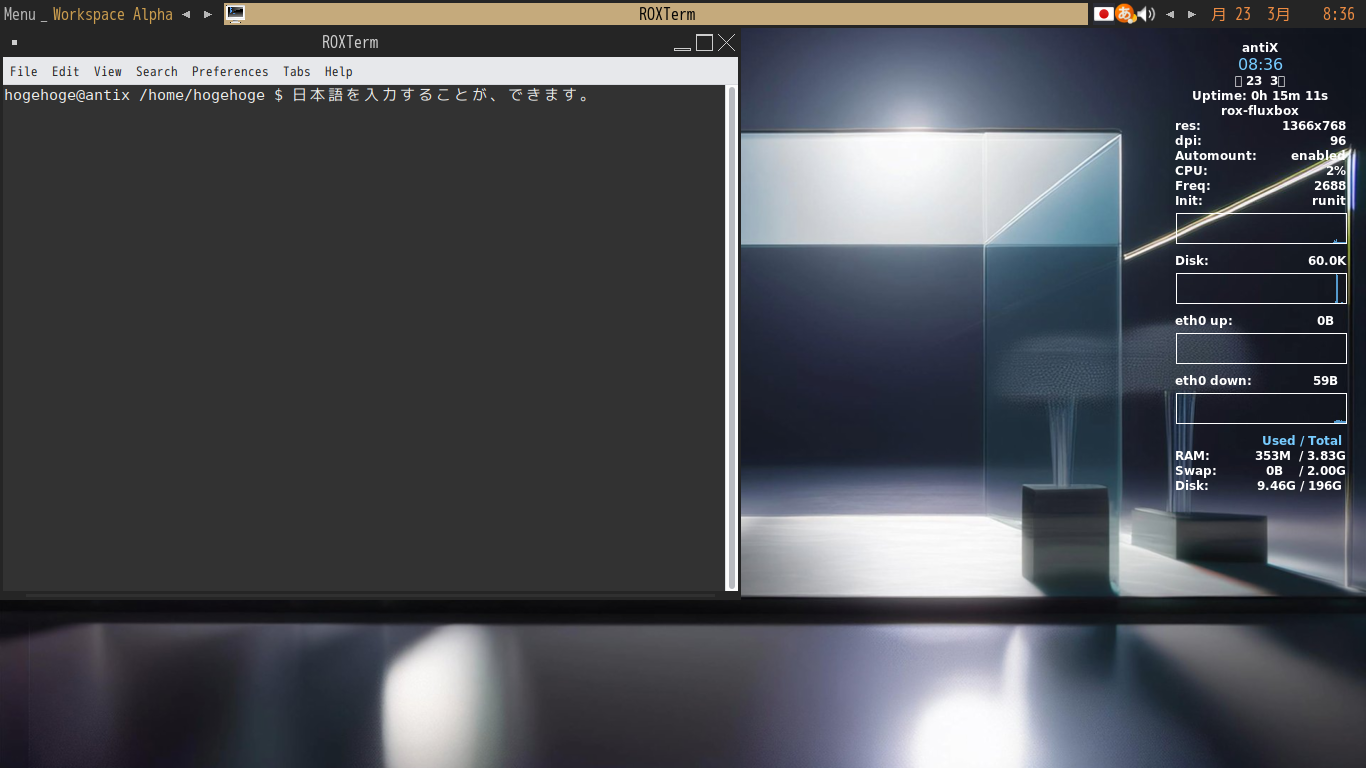This screenshot has width=1366, height=768.
Task: Open the Search menu in ROXTerm
Action: 157,71
